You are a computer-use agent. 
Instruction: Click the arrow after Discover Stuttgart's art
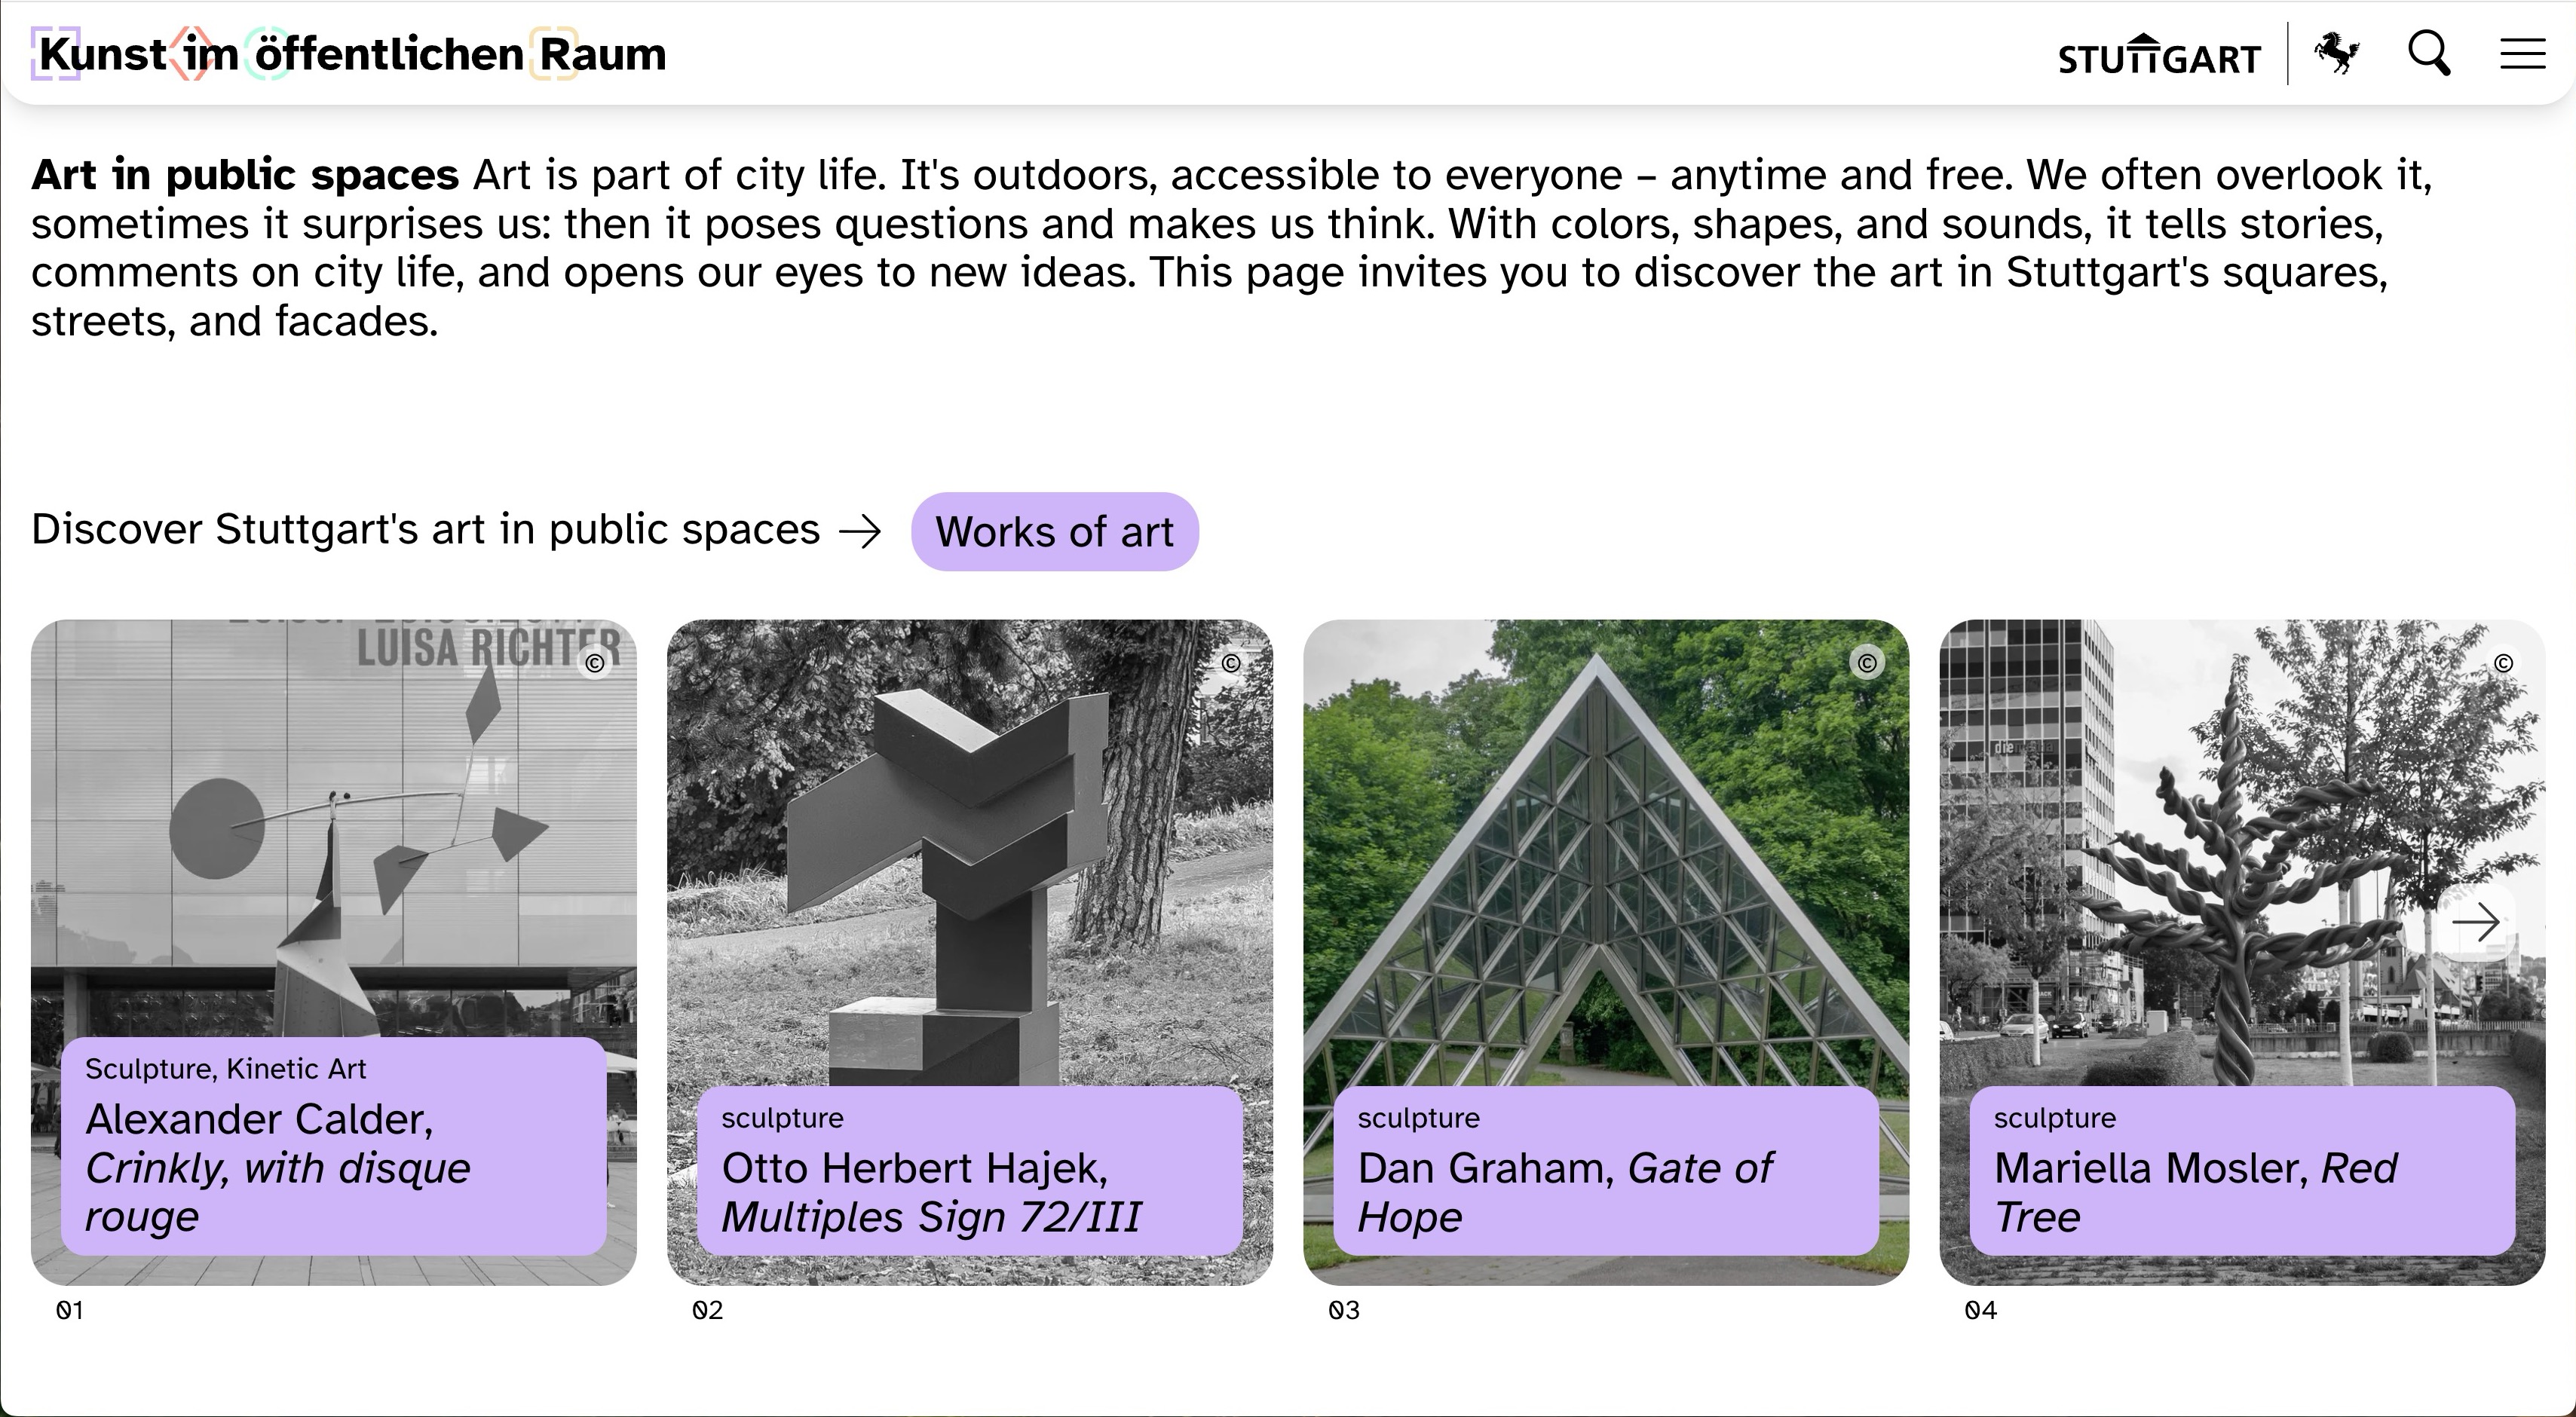tap(860, 531)
